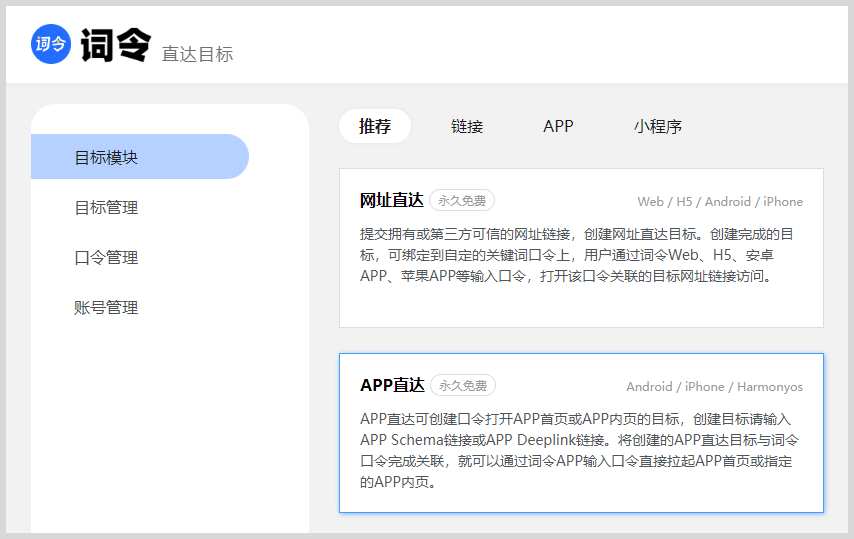Image resolution: width=854 pixels, height=539 pixels.
Task: Click the blue 词令 logo icon
Action: 51,44
